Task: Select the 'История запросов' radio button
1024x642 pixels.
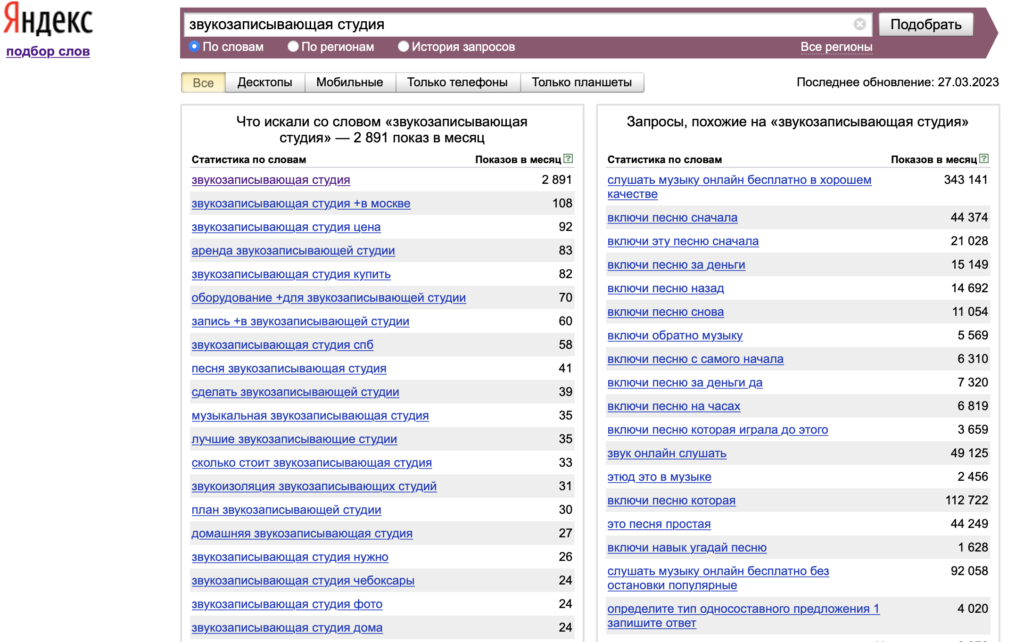Action: tap(404, 46)
